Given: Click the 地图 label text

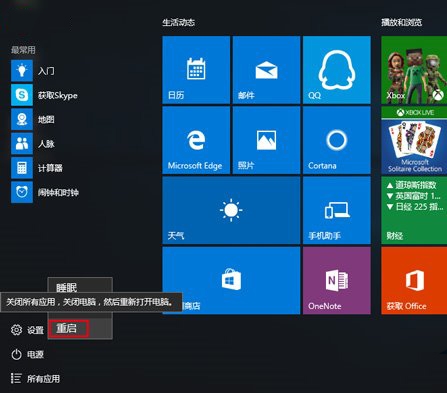Looking at the screenshot, I should click(46, 119).
